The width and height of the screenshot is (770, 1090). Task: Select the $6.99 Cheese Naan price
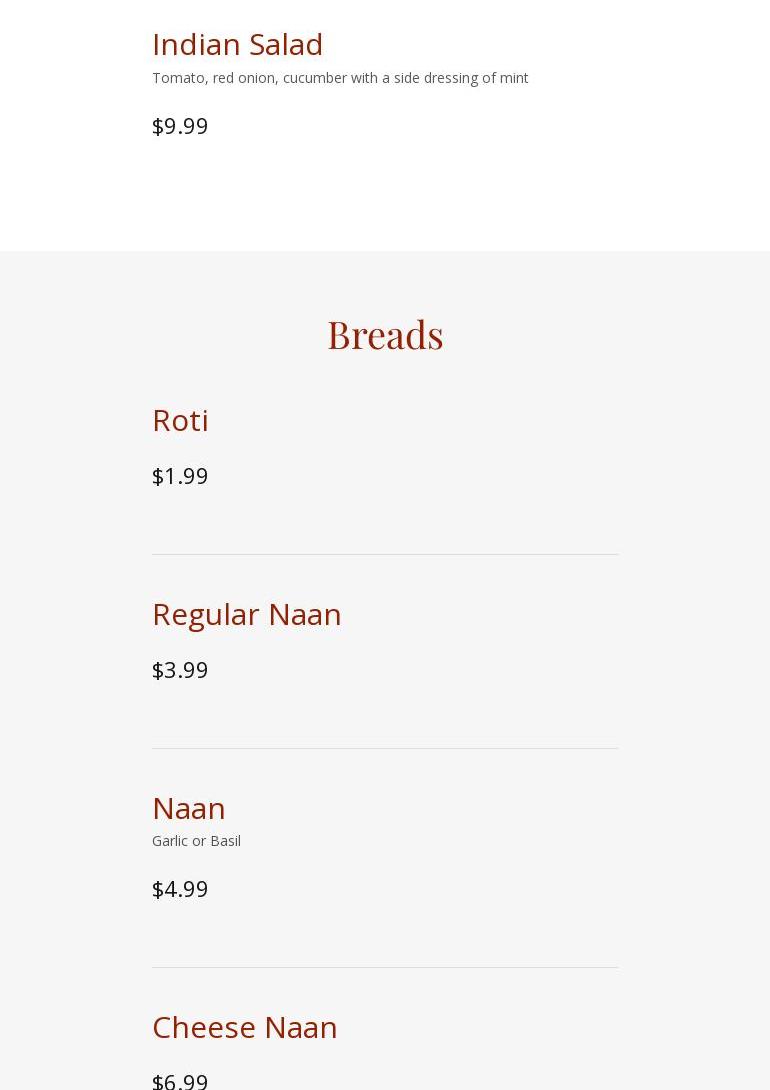(180, 1080)
